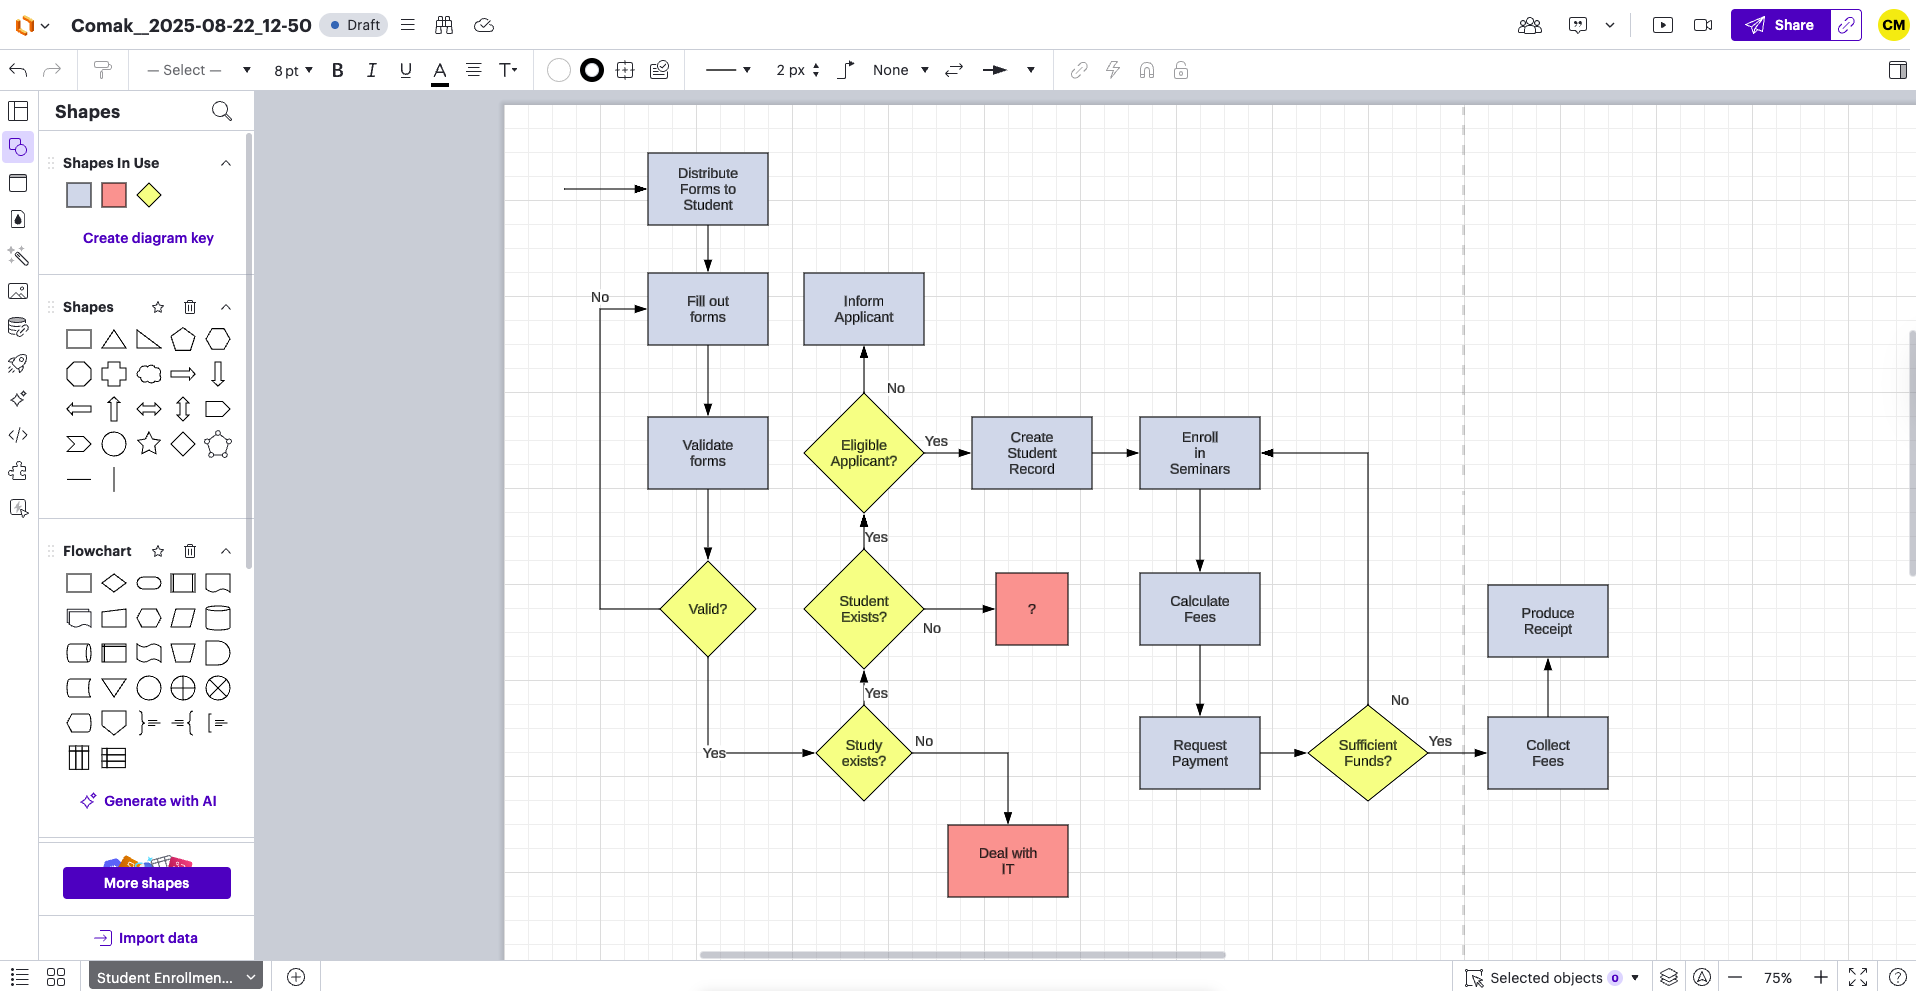This screenshot has height=991, width=1916.
Task: Click the Generate with AI link
Action: point(148,800)
